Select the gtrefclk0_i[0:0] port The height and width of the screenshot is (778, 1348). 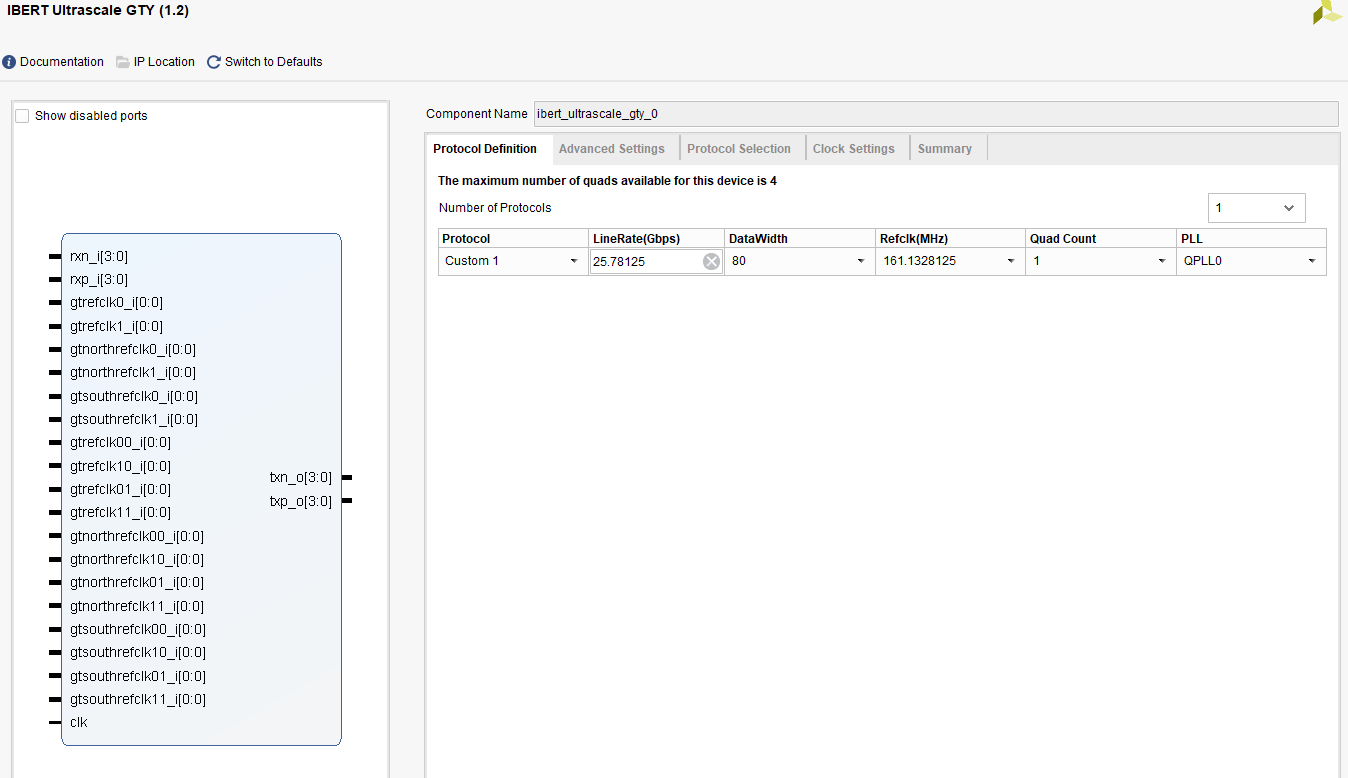(x=116, y=303)
